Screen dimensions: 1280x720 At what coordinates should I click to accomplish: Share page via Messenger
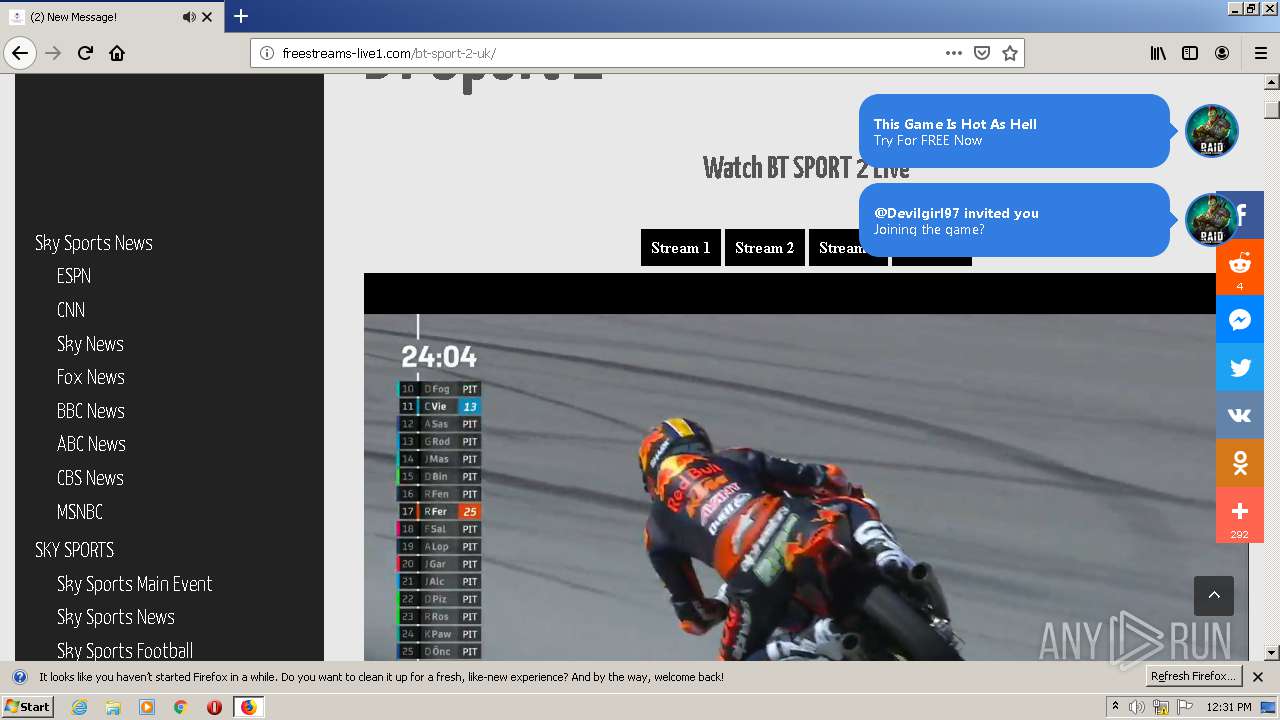point(1240,320)
